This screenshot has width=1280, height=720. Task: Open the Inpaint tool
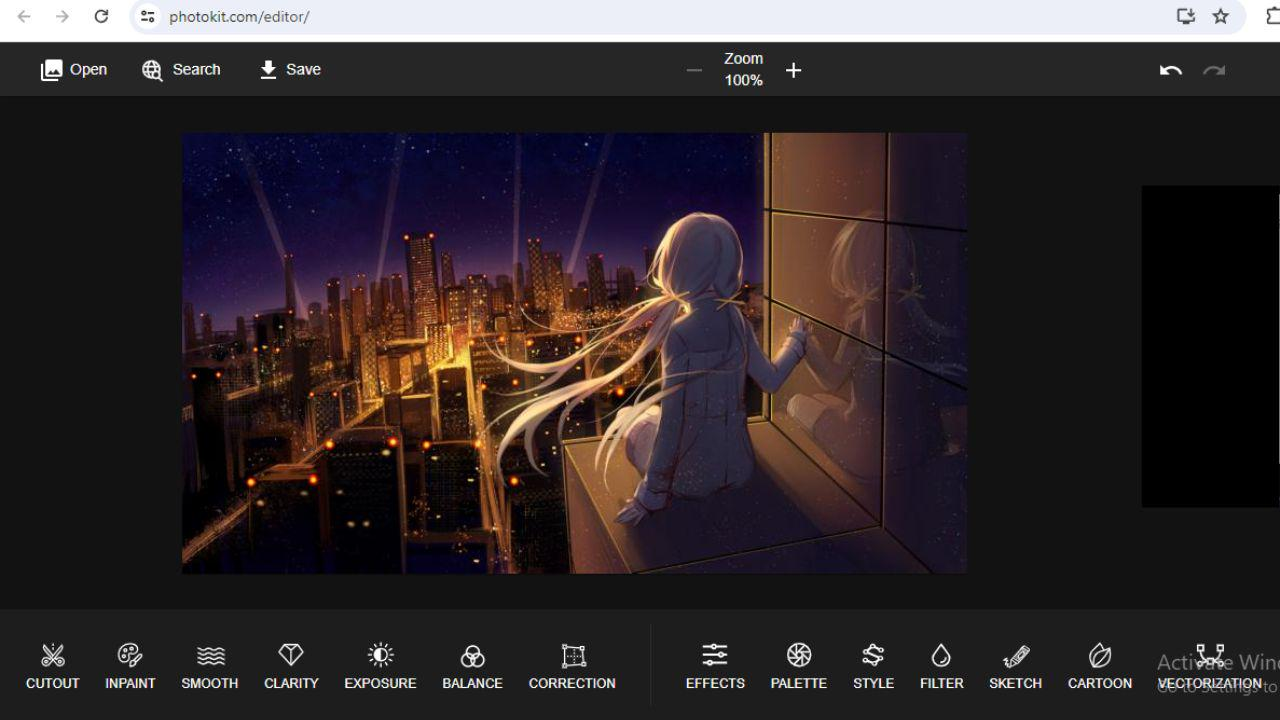[130, 663]
